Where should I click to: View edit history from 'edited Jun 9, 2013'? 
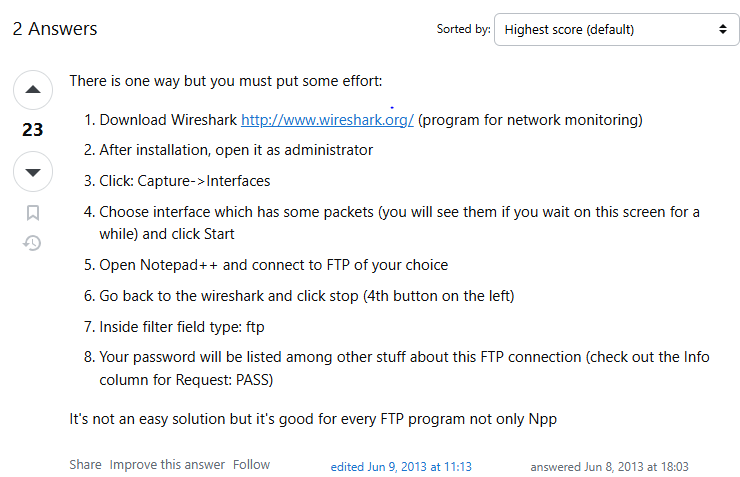(x=401, y=467)
